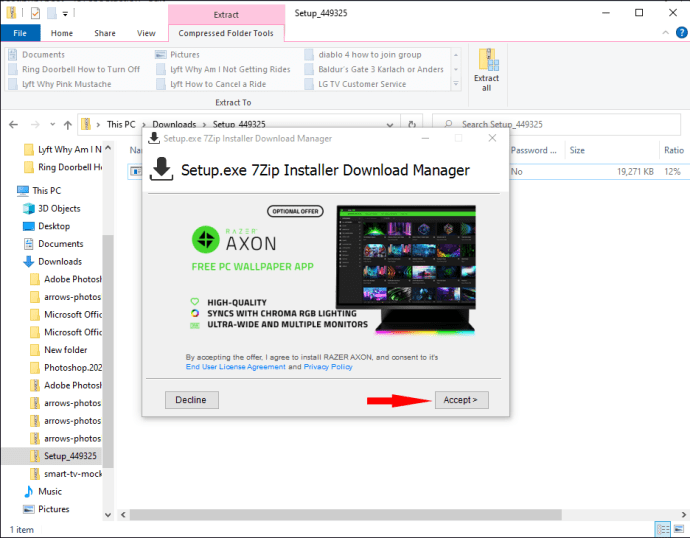Viewport: 690px width, 538px height.
Task: Sort by the Ratio column header
Action: [674, 150]
